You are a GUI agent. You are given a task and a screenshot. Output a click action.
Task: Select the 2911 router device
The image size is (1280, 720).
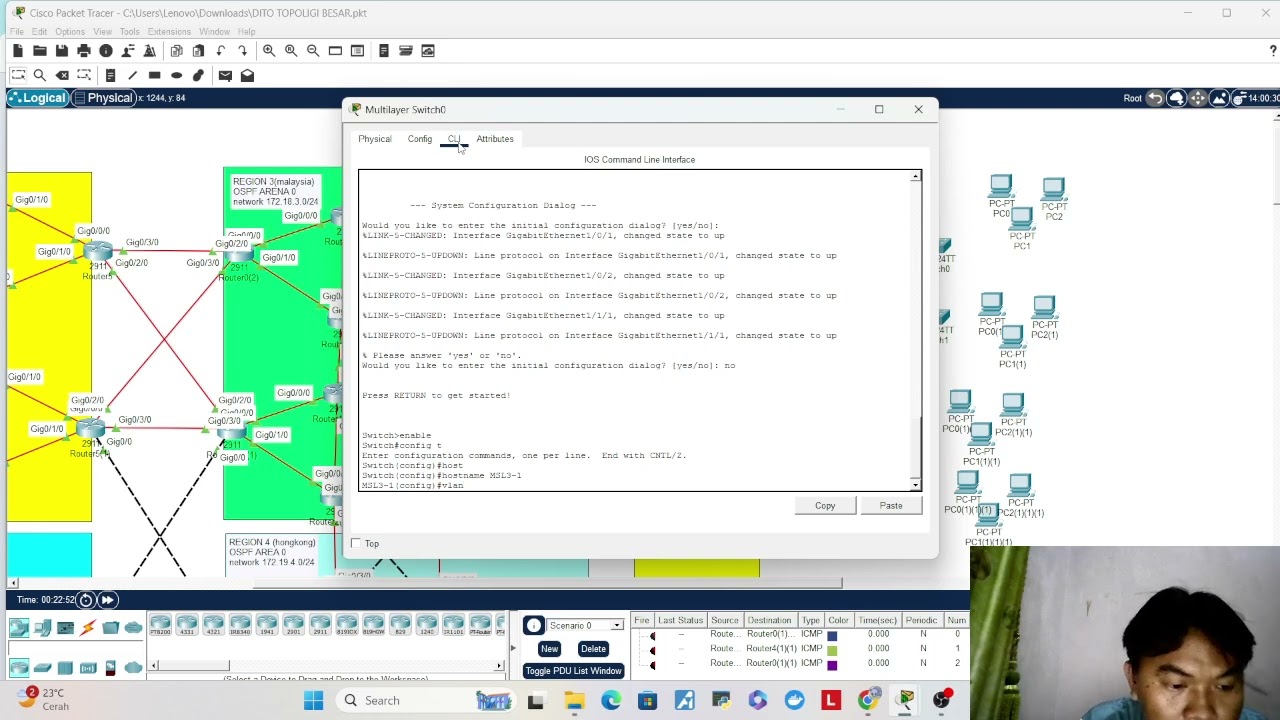click(x=320, y=626)
